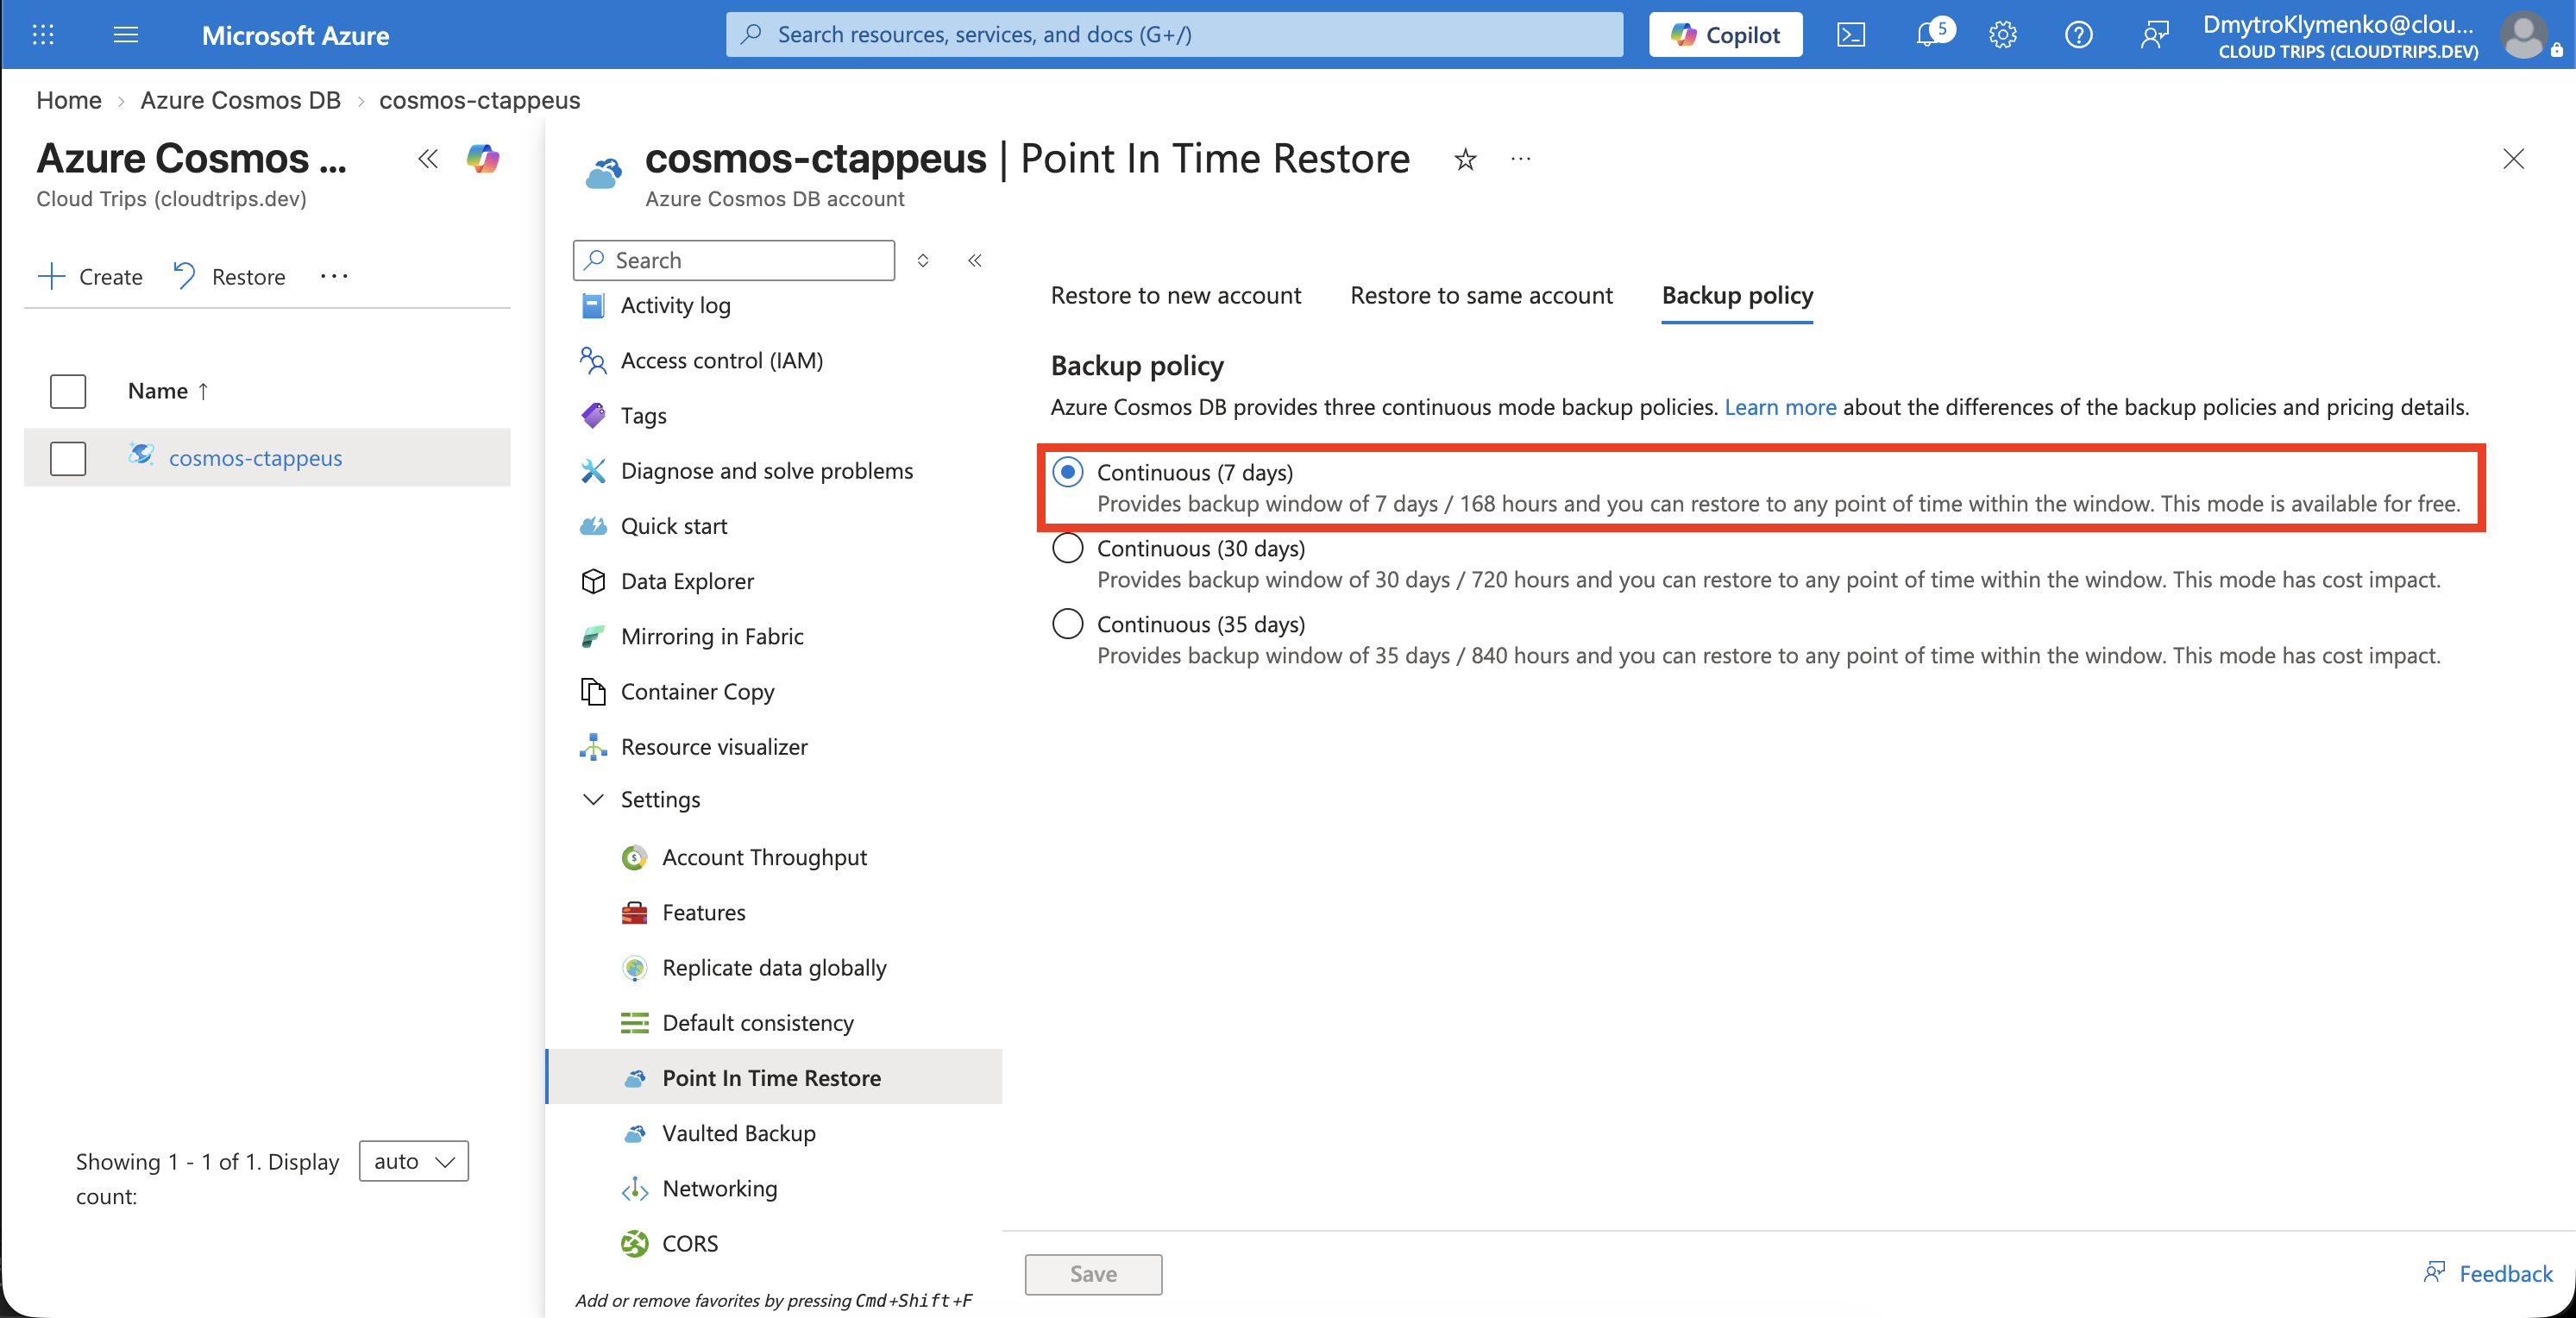Select the Continuous (30 days) radio button
The height and width of the screenshot is (1318, 2576).
(x=1068, y=548)
